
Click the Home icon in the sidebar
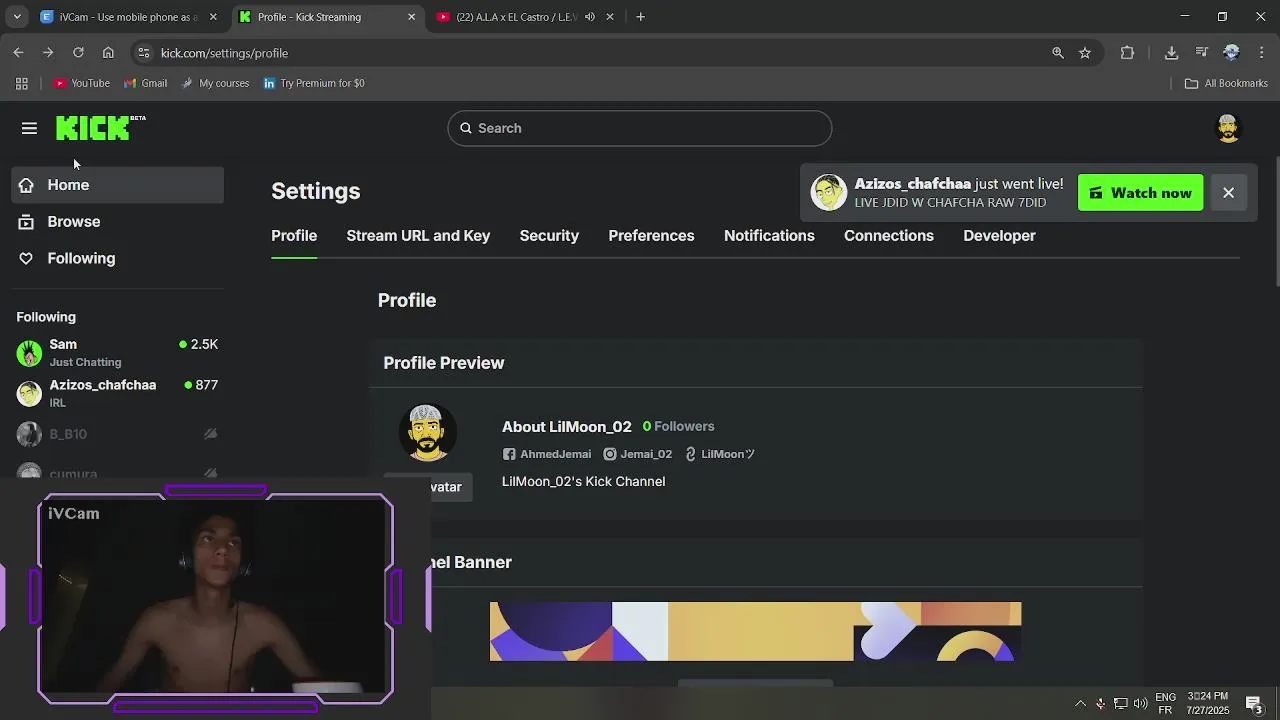point(26,185)
